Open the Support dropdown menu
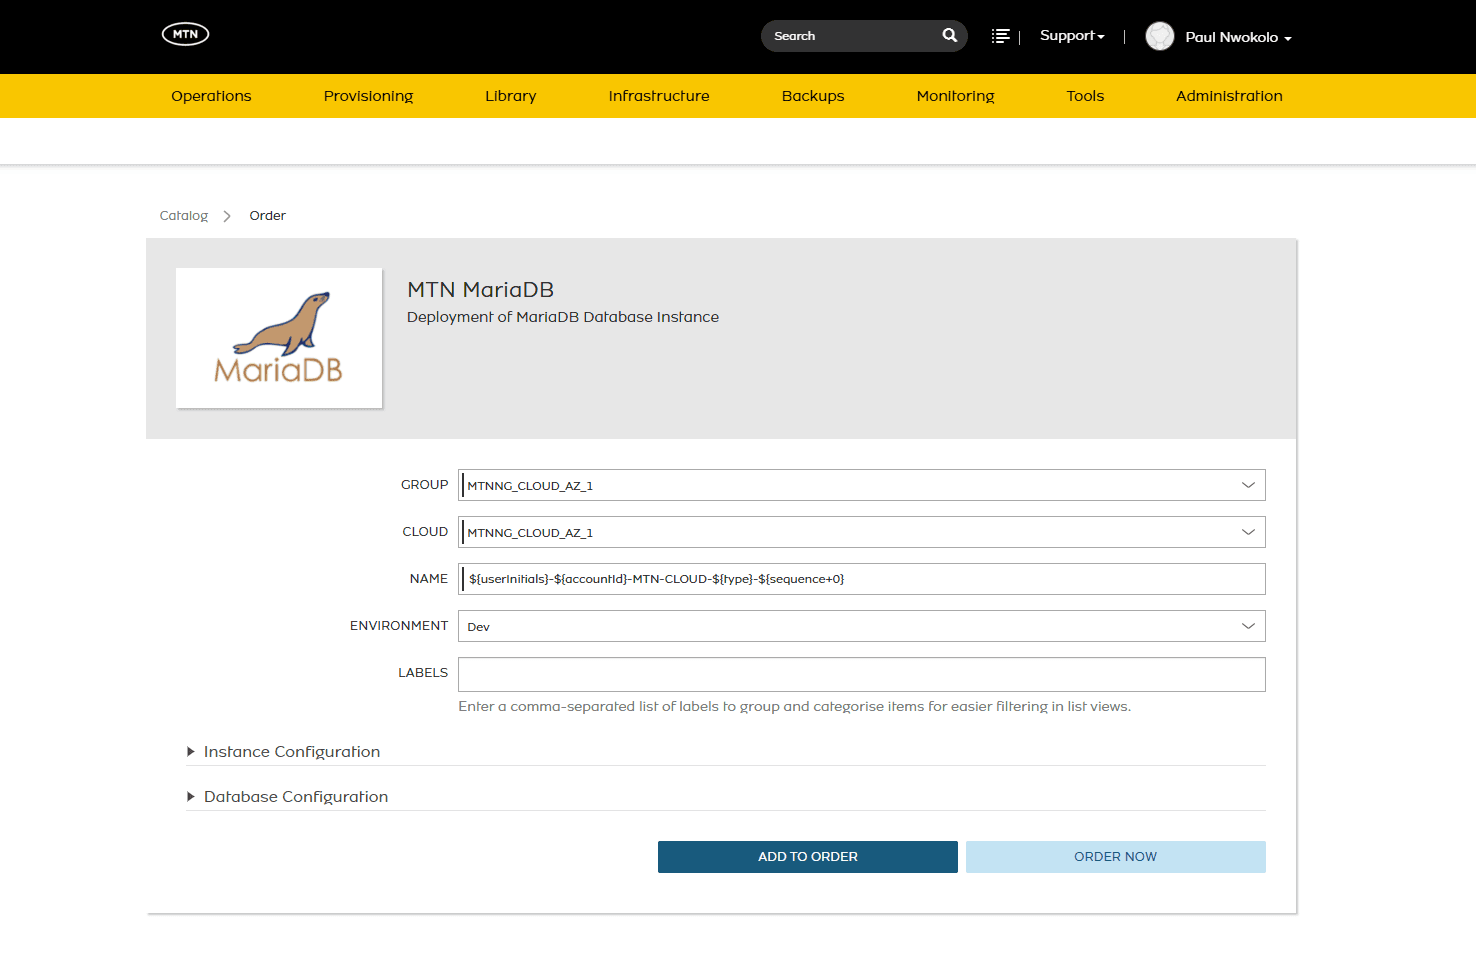The height and width of the screenshot is (955, 1476). tap(1072, 36)
